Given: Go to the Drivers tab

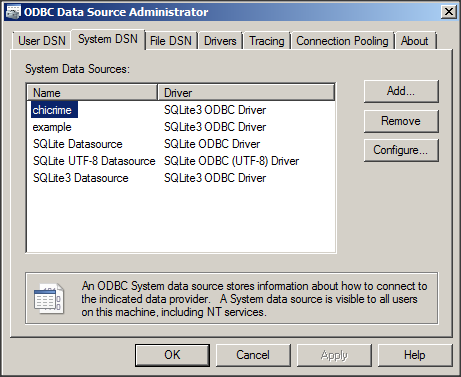Looking at the screenshot, I should point(220,41).
